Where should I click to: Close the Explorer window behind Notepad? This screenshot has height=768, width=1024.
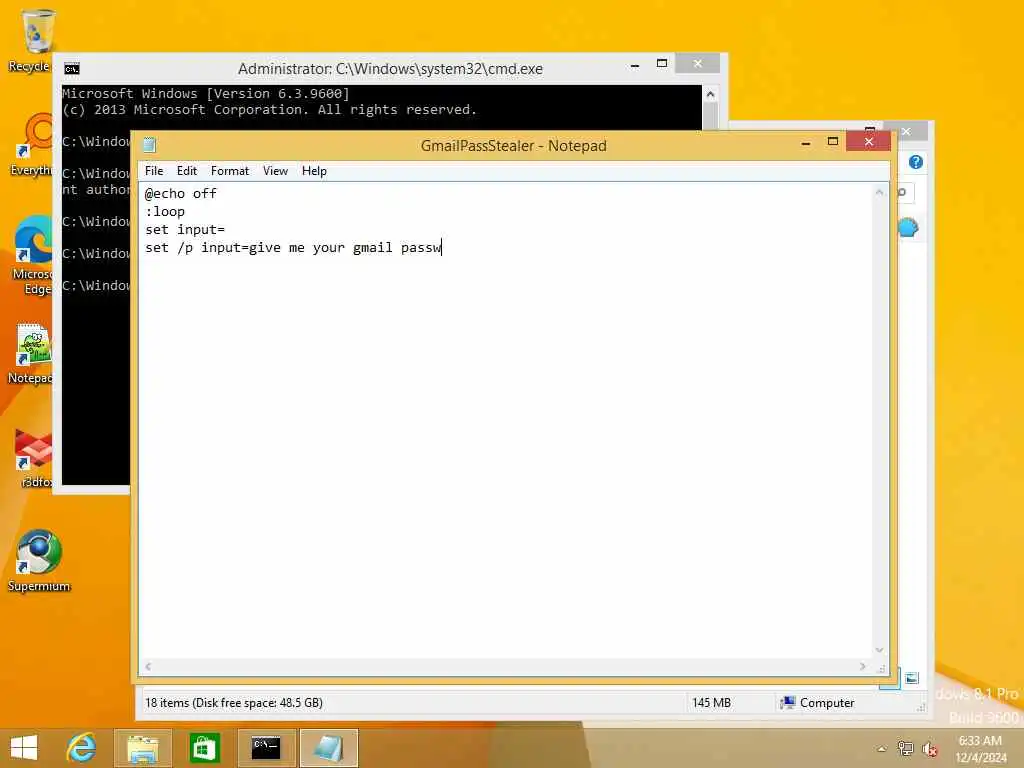906,131
